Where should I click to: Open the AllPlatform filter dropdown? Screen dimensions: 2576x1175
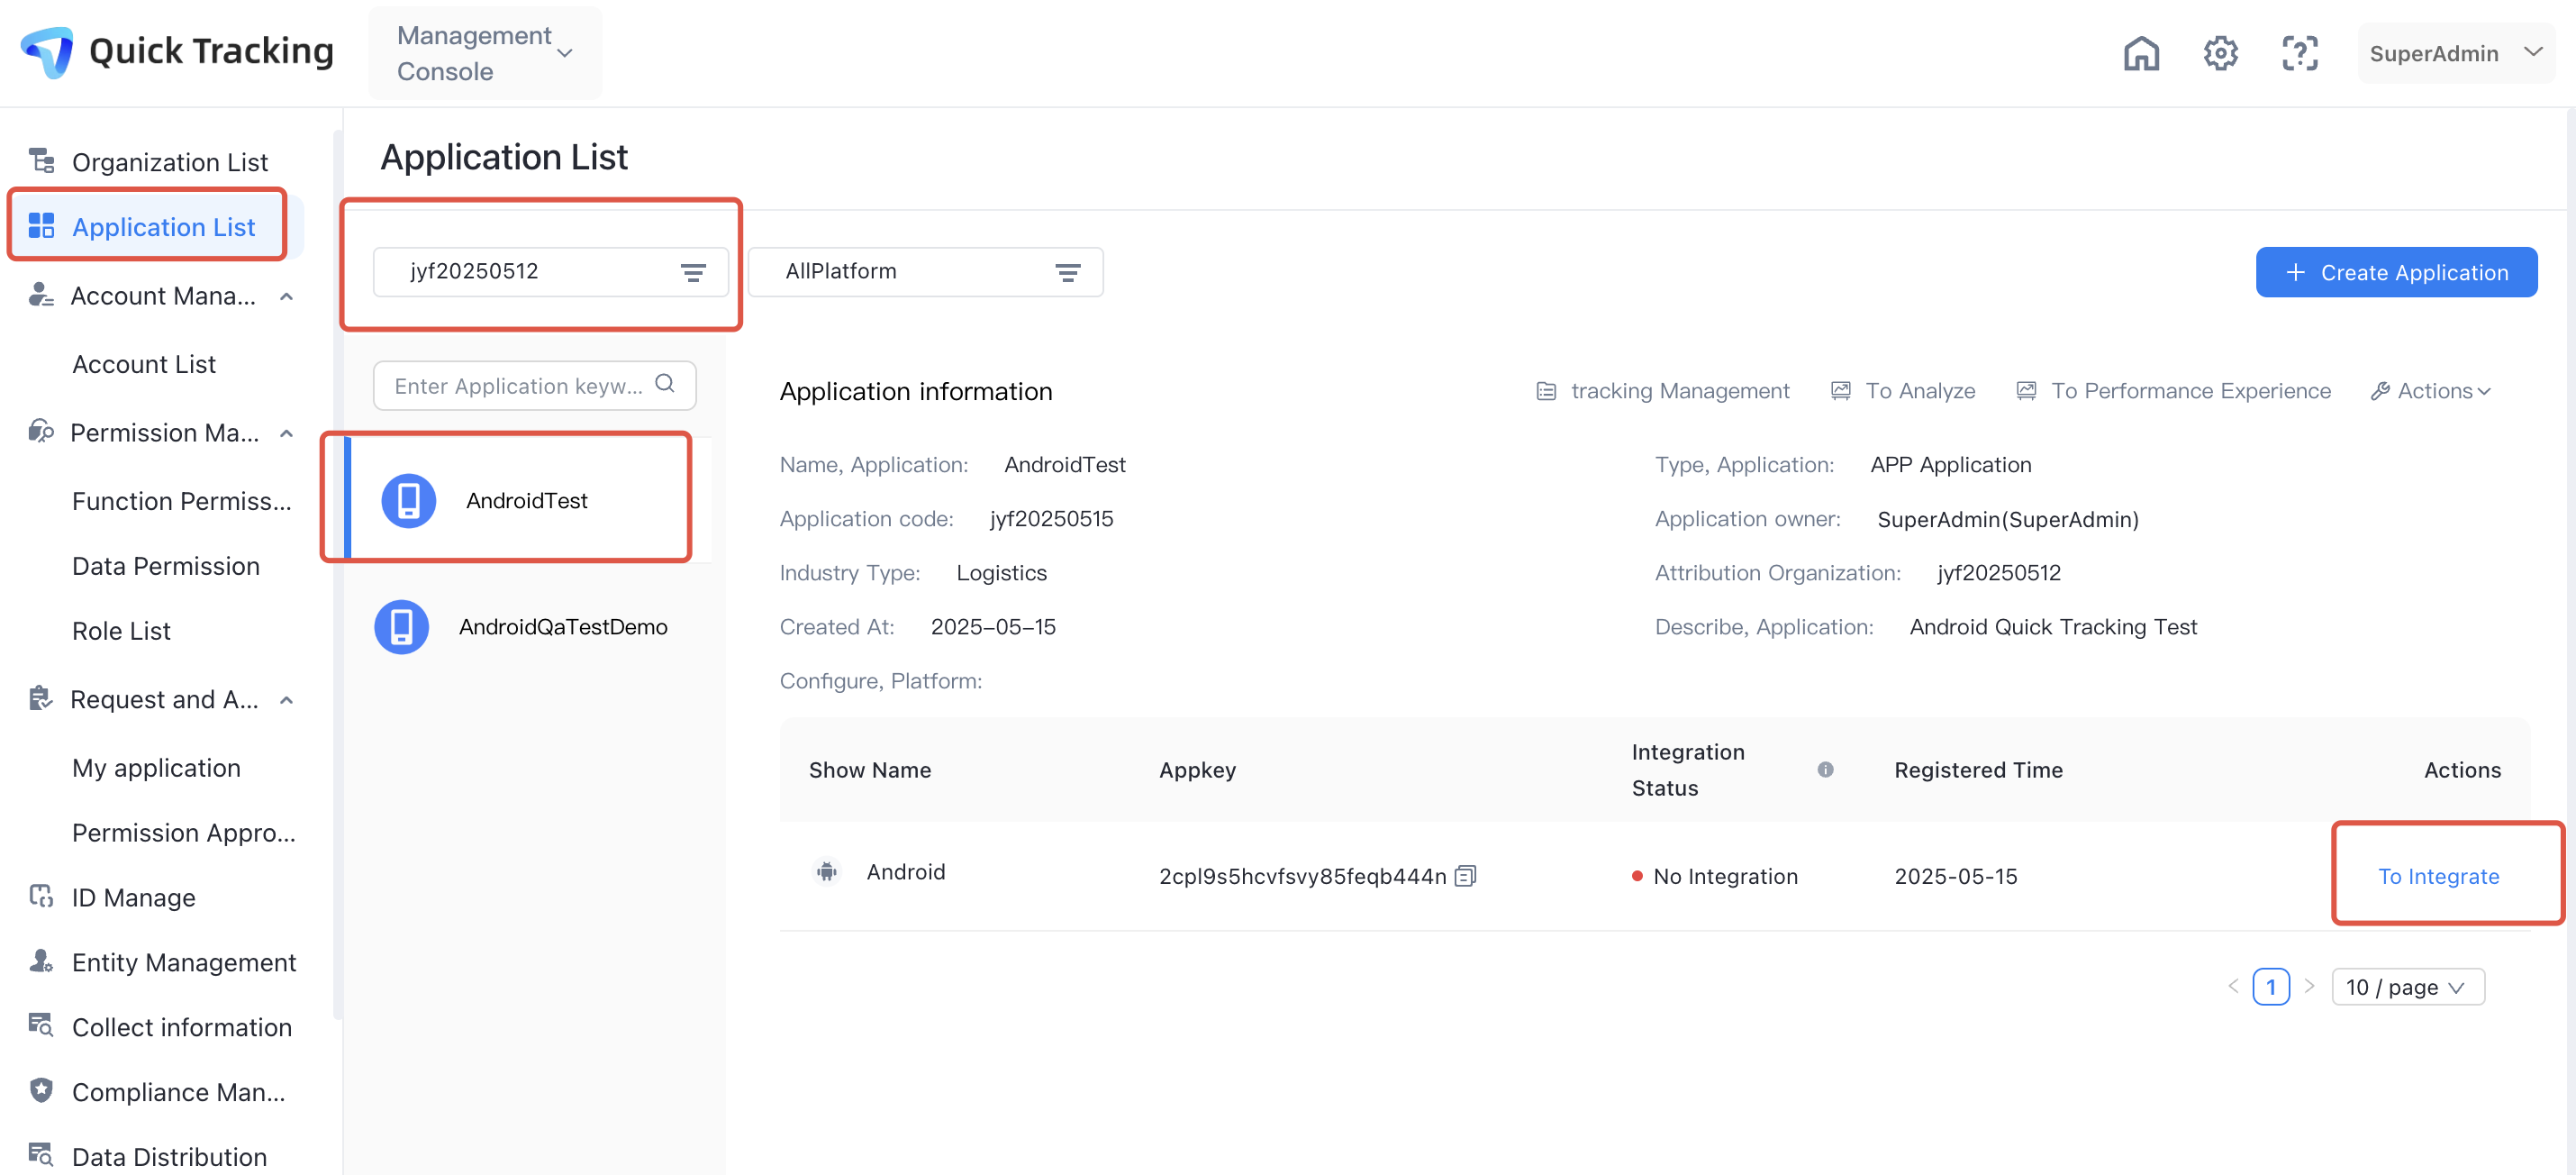coord(925,272)
